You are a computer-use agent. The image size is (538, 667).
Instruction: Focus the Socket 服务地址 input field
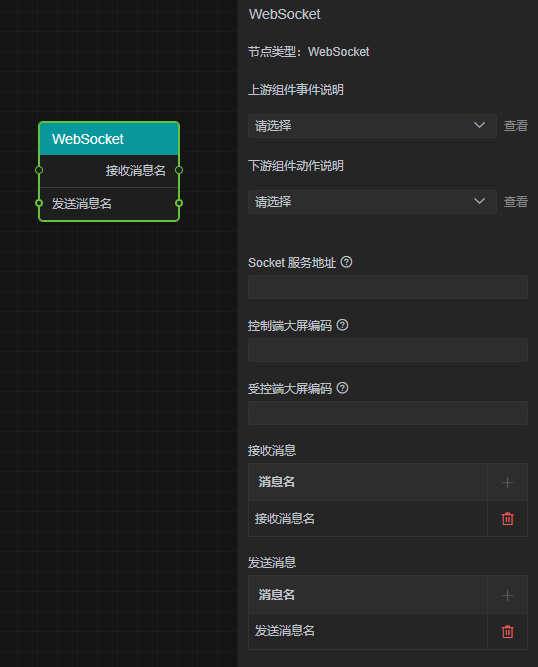tap(388, 287)
